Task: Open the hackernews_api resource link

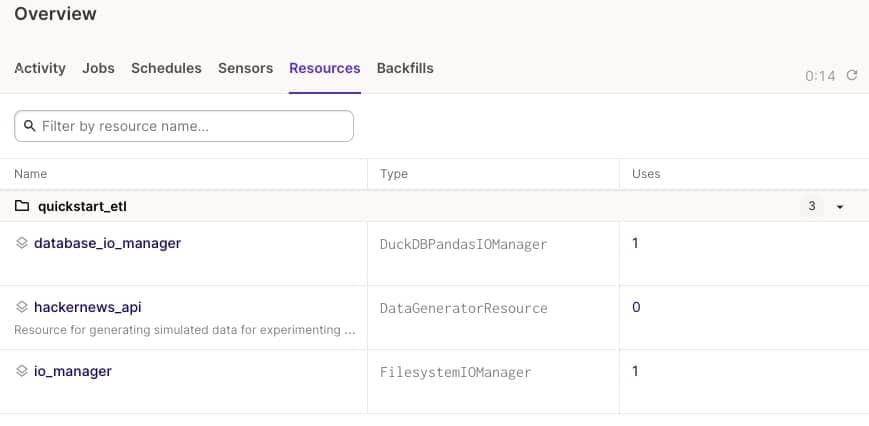Action: [x=88, y=307]
